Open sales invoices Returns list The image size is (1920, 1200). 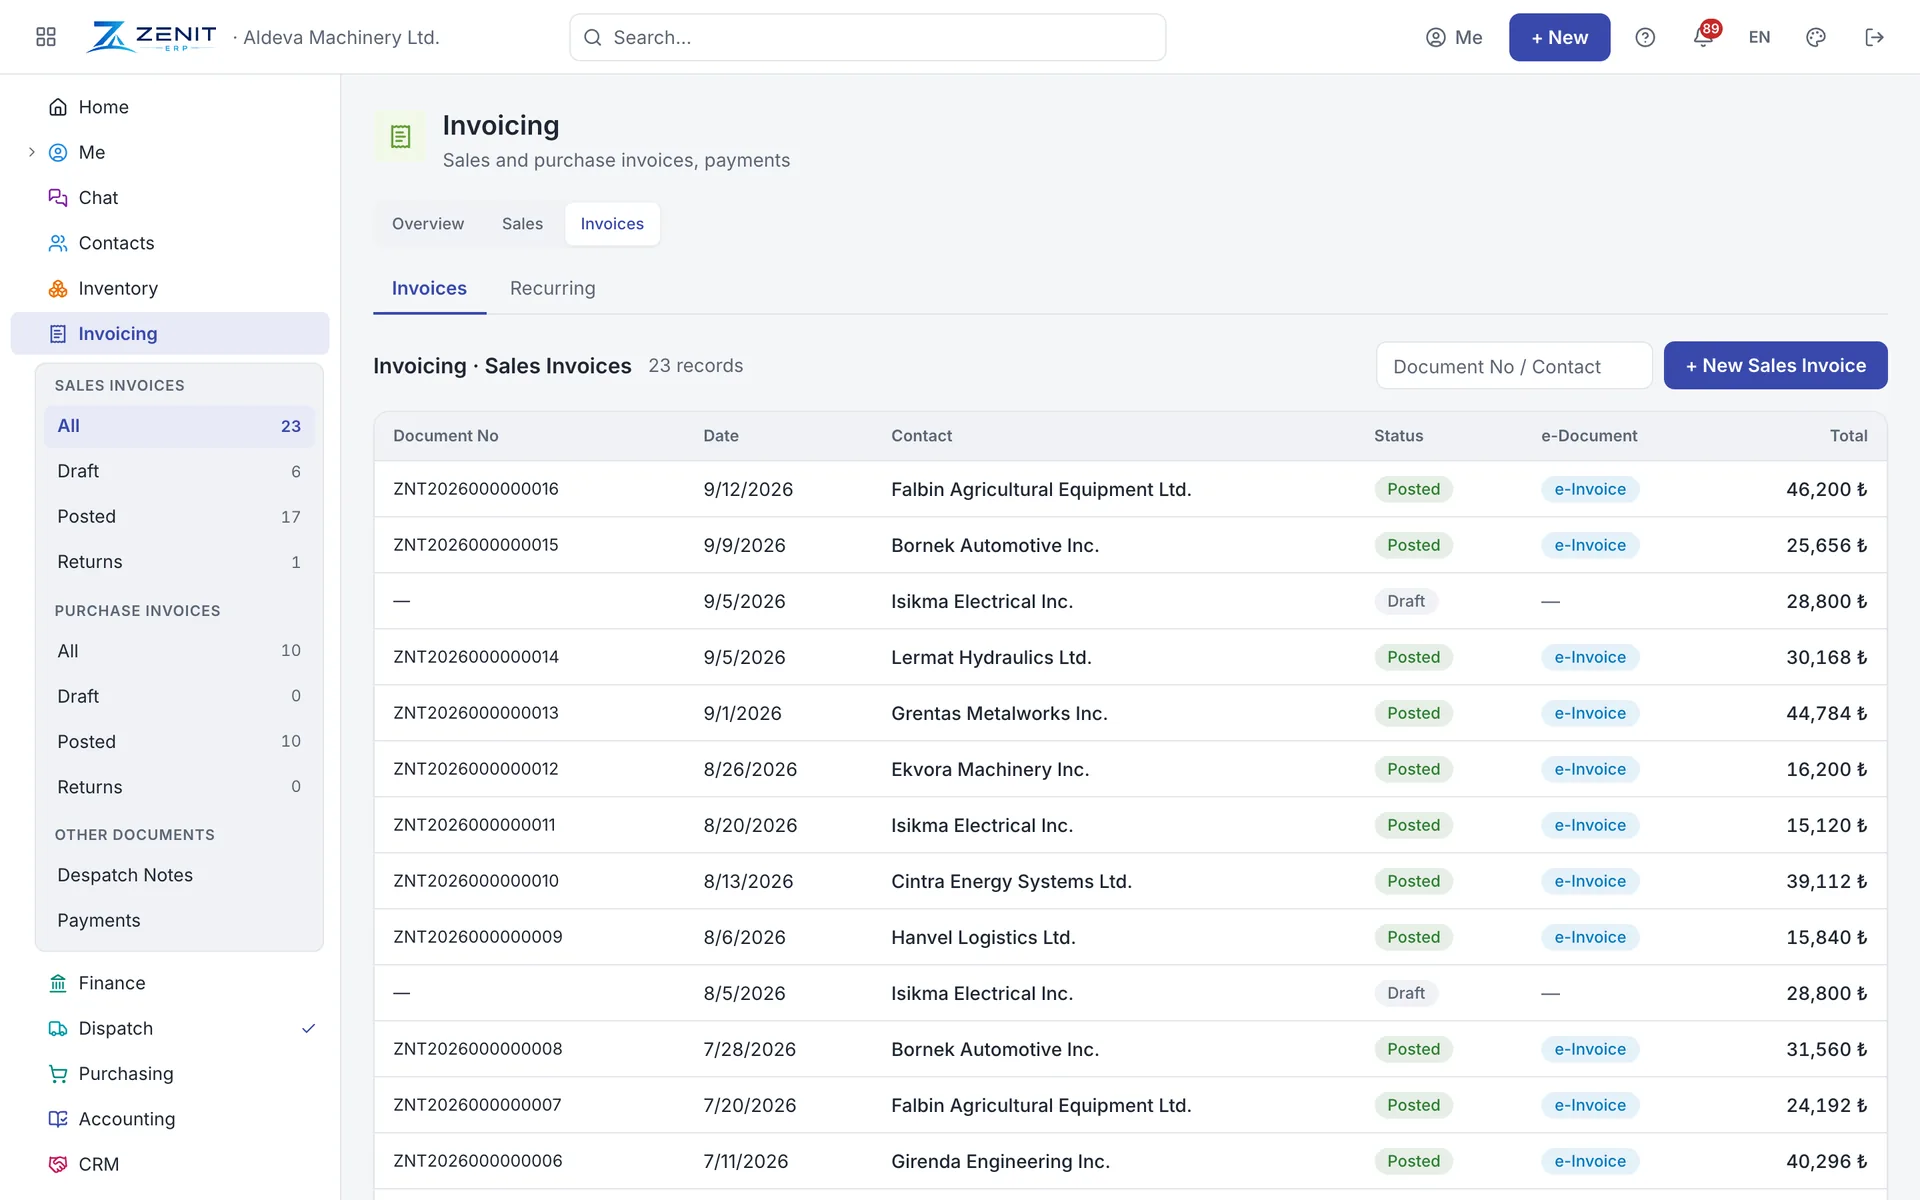coord(179,562)
